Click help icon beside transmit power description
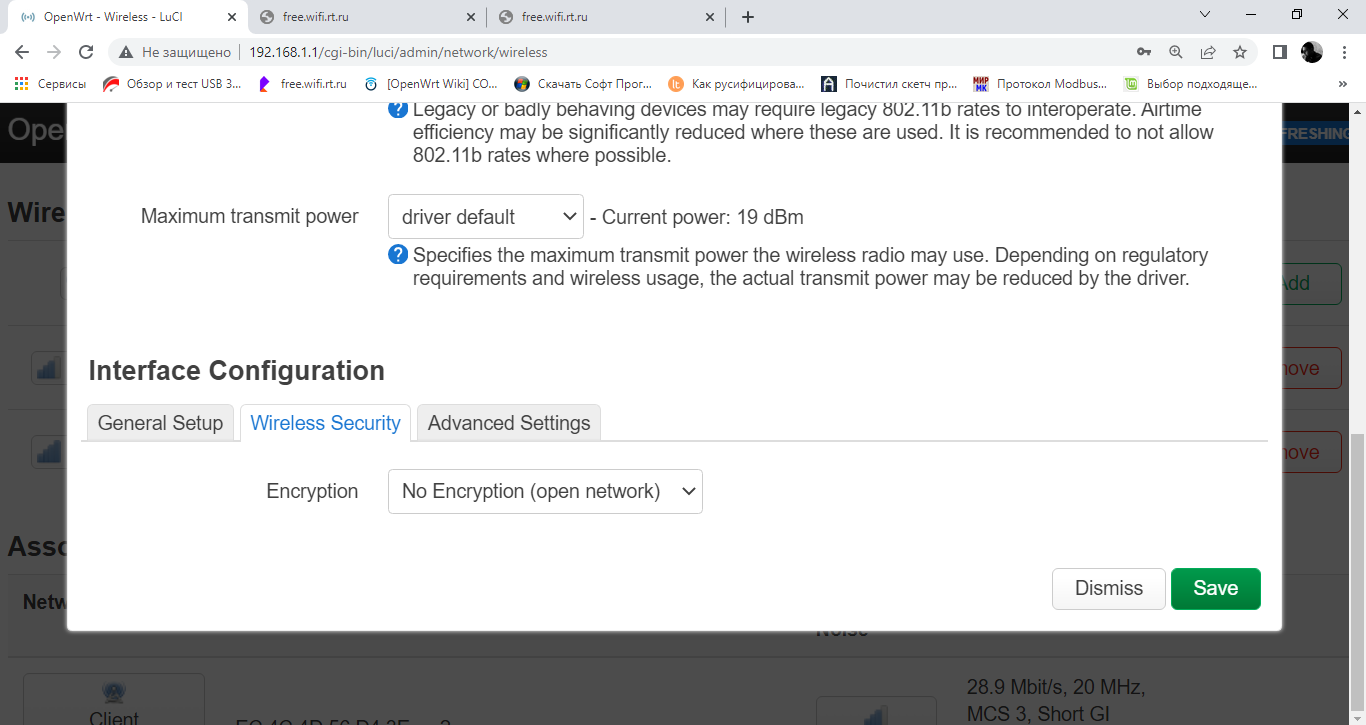Viewport: 1366px width, 725px height. [398, 255]
